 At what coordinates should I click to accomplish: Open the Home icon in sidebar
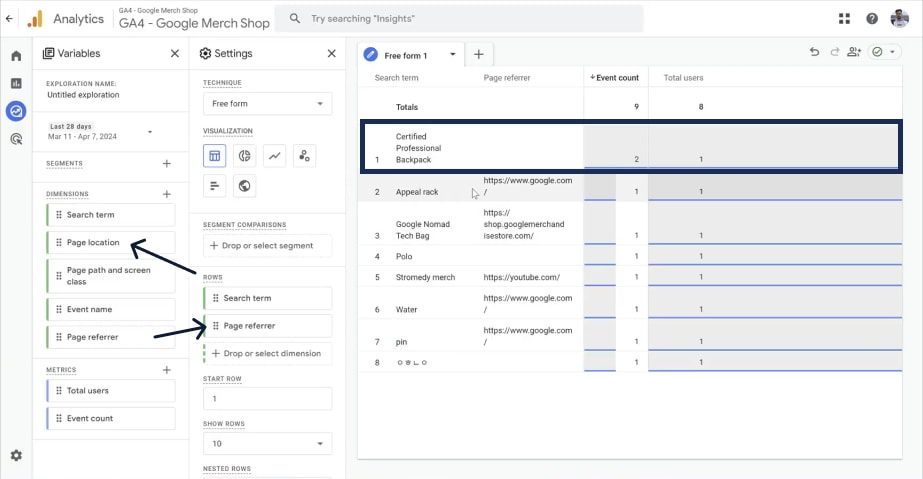click(x=16, y=56)
